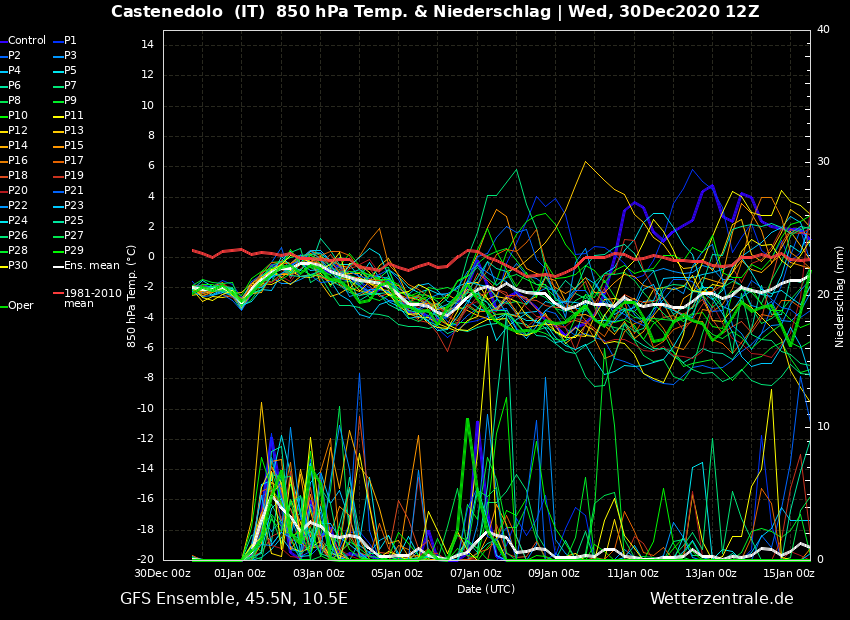Image resolution: width=850 pixels, height=620 pixels.
Task: Click the "Date (UTC)" axis title
Action: [486, 589]
